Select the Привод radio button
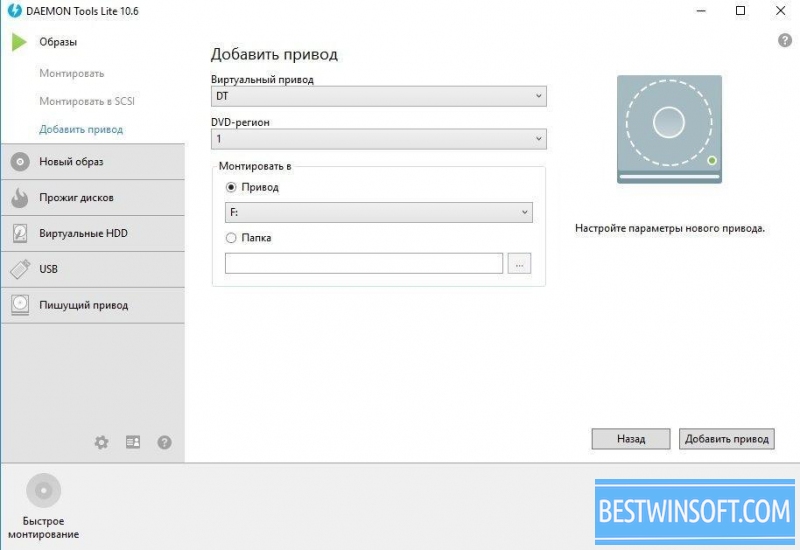Screen dimensions: 800x550 pyautogui.click(x=231, y=187)
